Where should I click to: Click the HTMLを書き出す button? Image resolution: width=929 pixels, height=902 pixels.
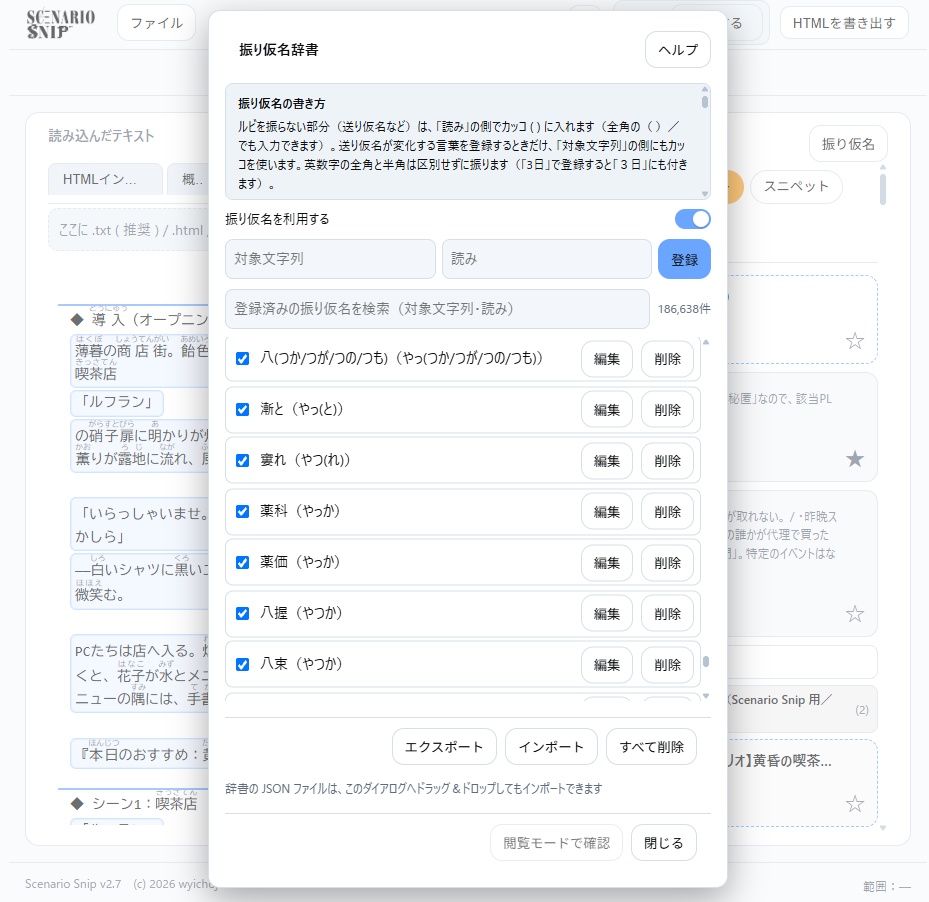coord(844,23)
